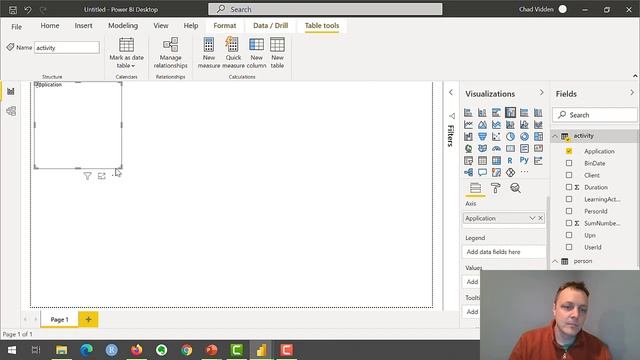This screenshot has width=640, height=360.
Task: Pick the Ribbon chart visual
Action: [538, 124]
